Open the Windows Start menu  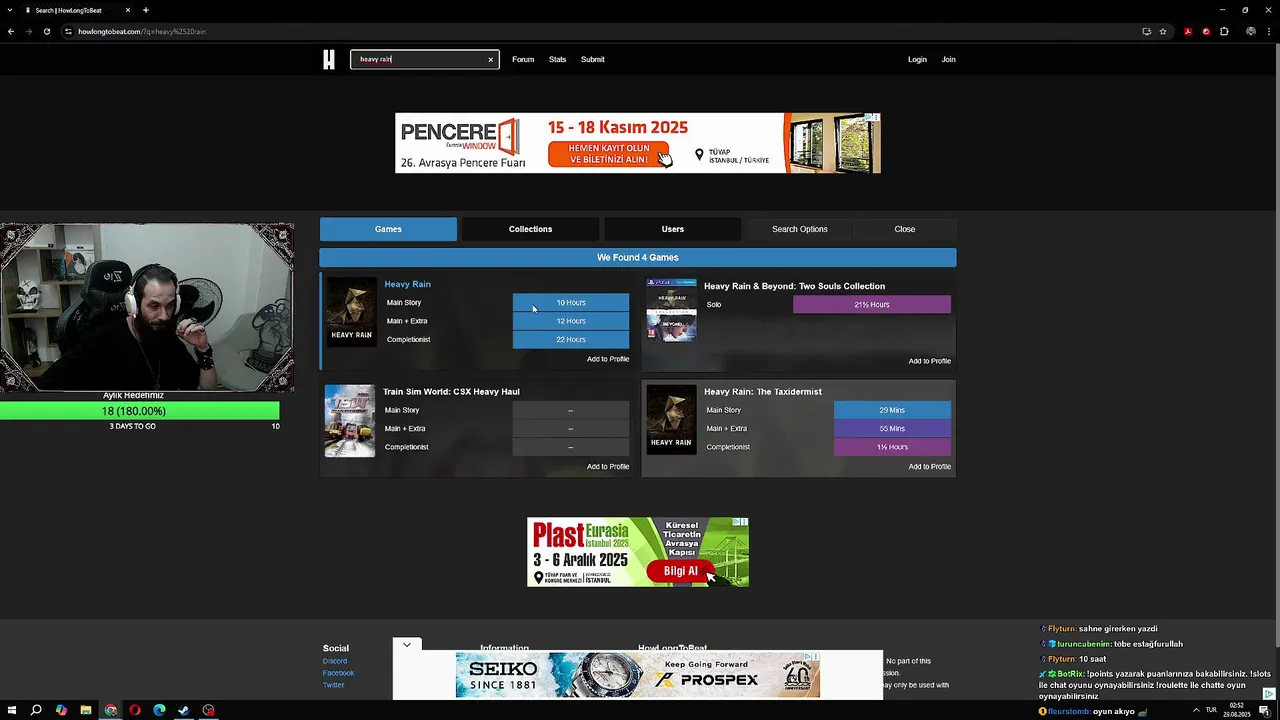tap(12, 710)
